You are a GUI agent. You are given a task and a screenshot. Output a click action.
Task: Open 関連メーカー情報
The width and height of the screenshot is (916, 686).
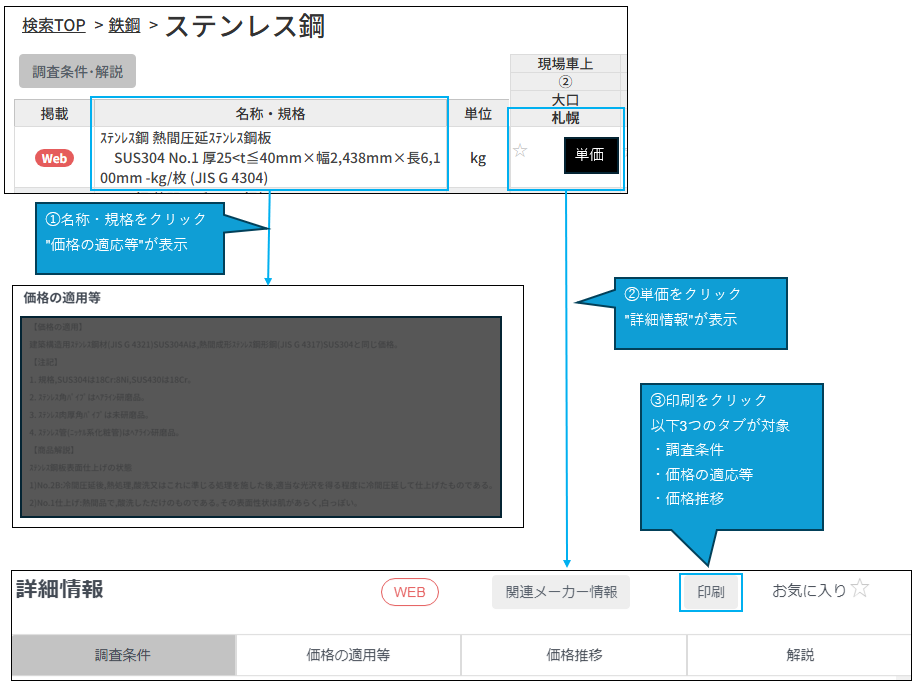point(561,592)
